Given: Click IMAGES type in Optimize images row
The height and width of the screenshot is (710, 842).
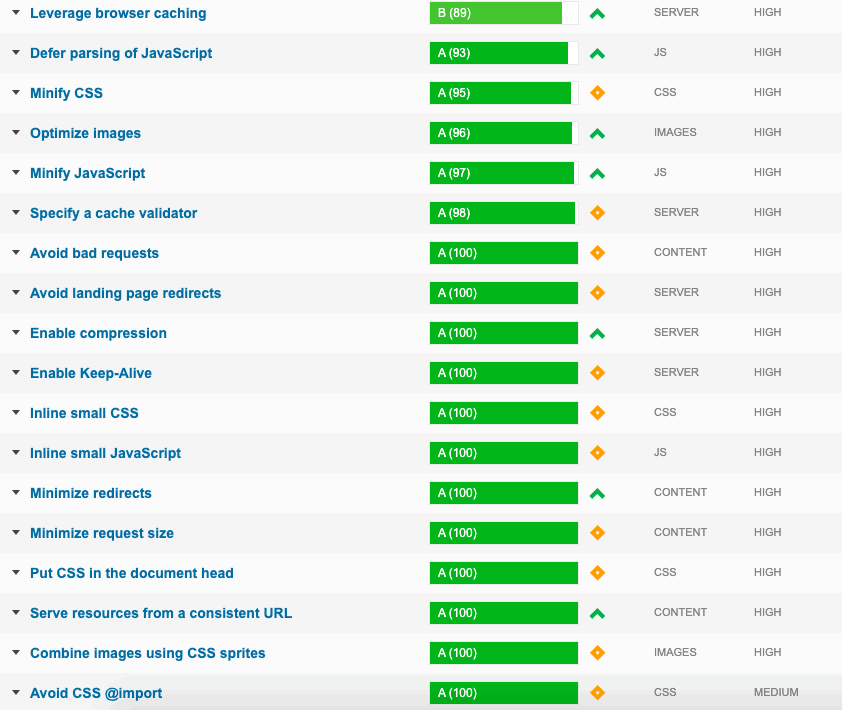Looking at the screenshot, I should point(675,132).
